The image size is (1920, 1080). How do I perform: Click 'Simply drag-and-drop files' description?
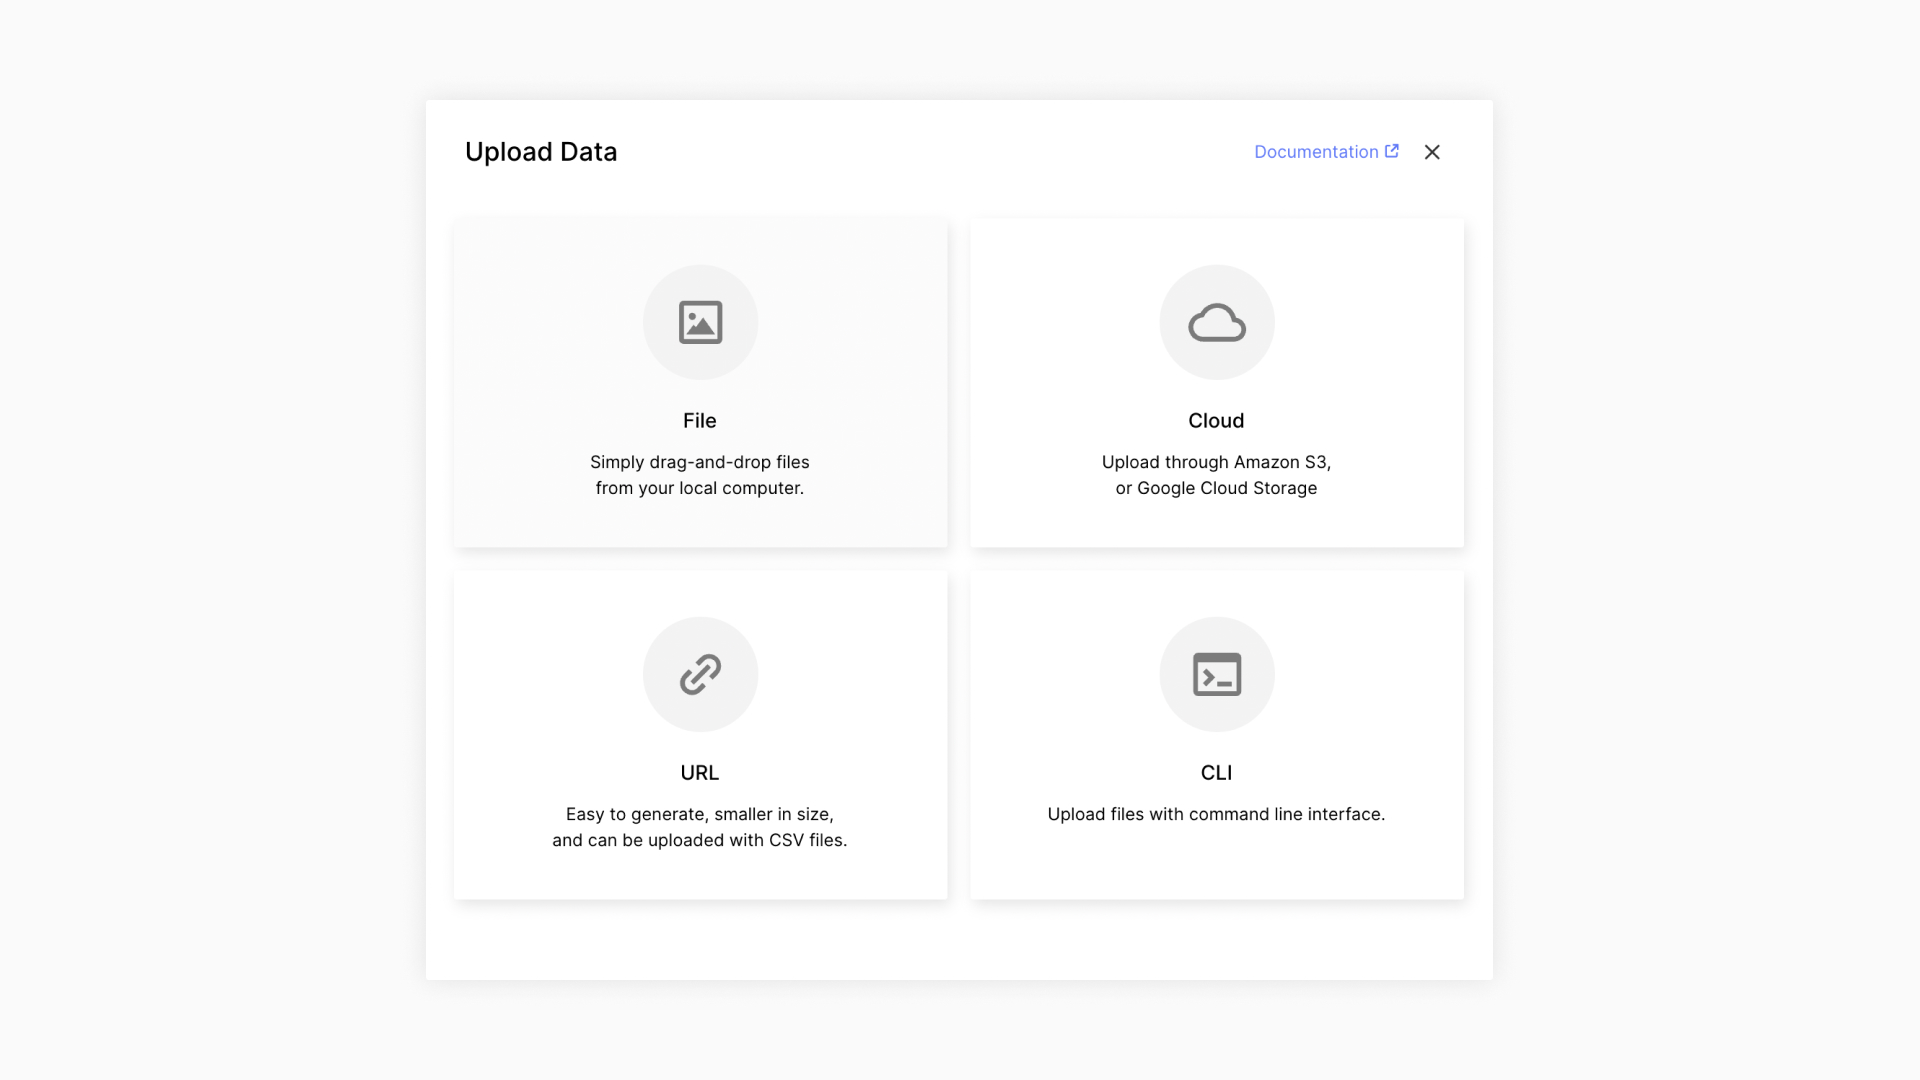[x=700, y=462]
